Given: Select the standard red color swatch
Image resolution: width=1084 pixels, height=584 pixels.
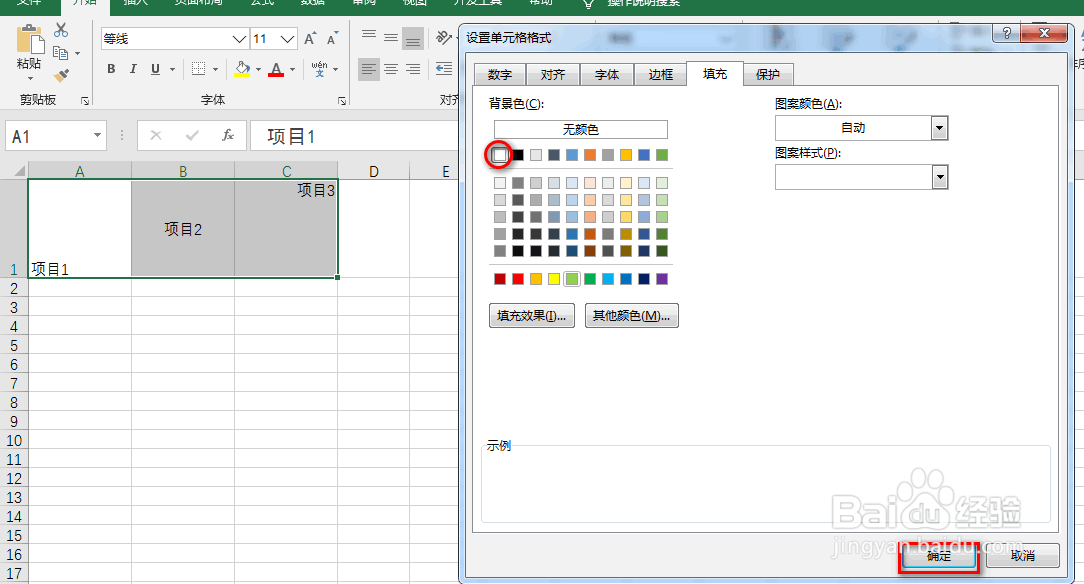Looking at the screenshot, I should (518, 279).
